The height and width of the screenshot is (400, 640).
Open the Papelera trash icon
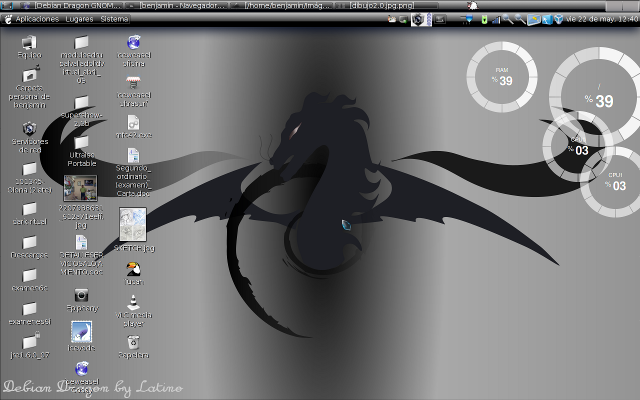coord(133,342)
